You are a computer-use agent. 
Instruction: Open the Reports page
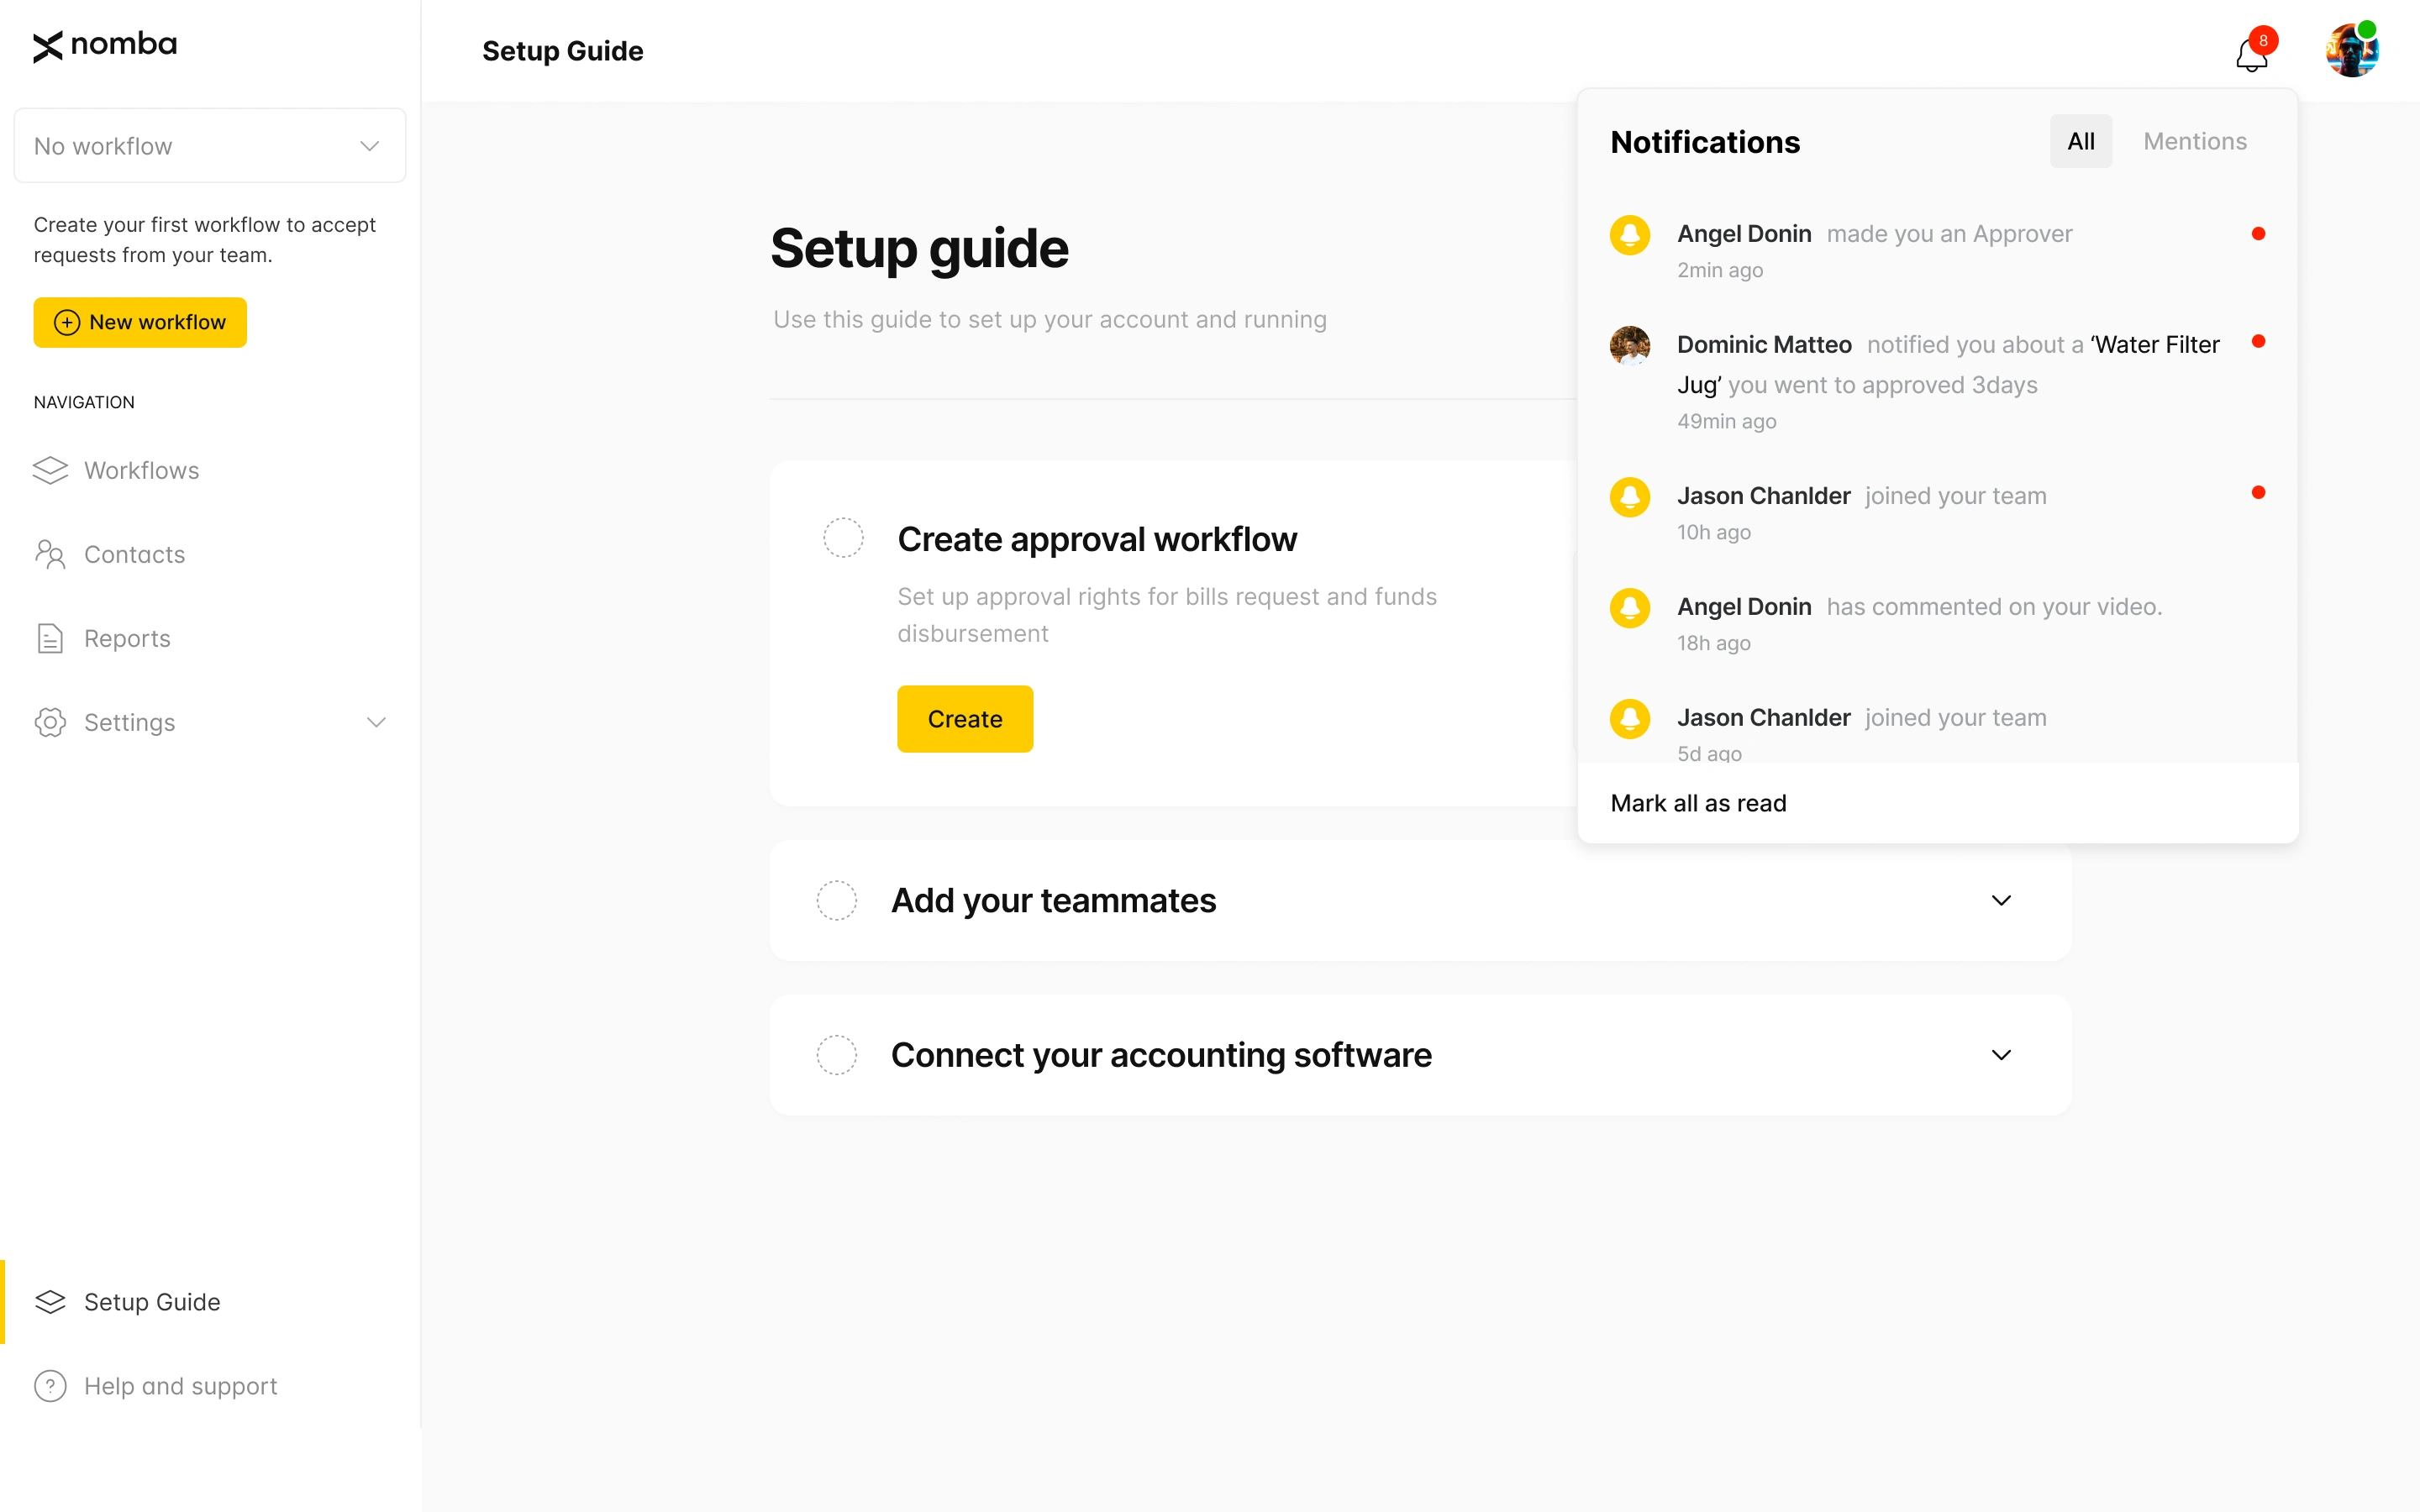click(126, 638)
